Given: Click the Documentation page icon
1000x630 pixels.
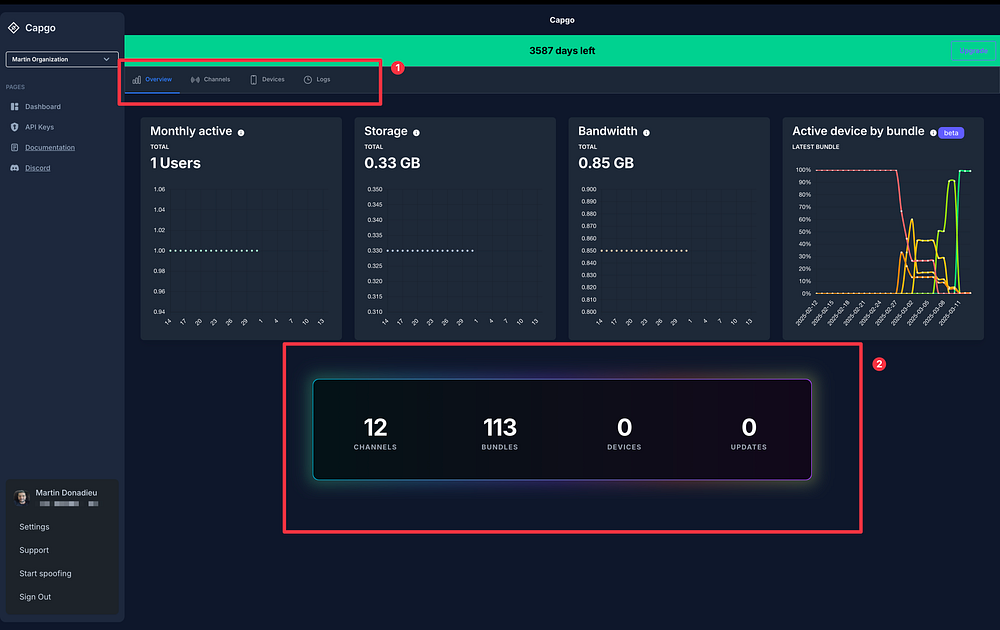Looking at the screenshot, I should point(15,147).
